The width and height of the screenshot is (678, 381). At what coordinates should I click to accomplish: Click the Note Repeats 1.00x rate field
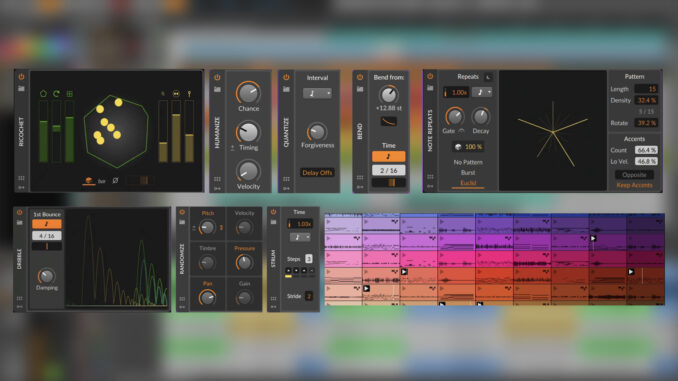coord(455,92)
